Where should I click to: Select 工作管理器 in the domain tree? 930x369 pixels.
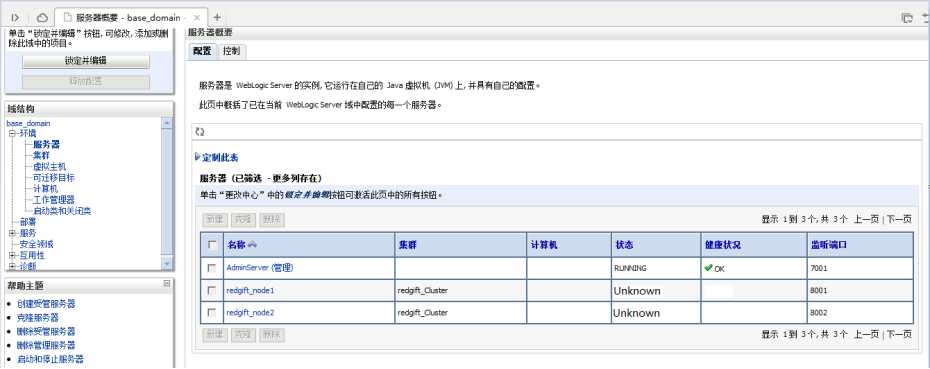point(53,200)
